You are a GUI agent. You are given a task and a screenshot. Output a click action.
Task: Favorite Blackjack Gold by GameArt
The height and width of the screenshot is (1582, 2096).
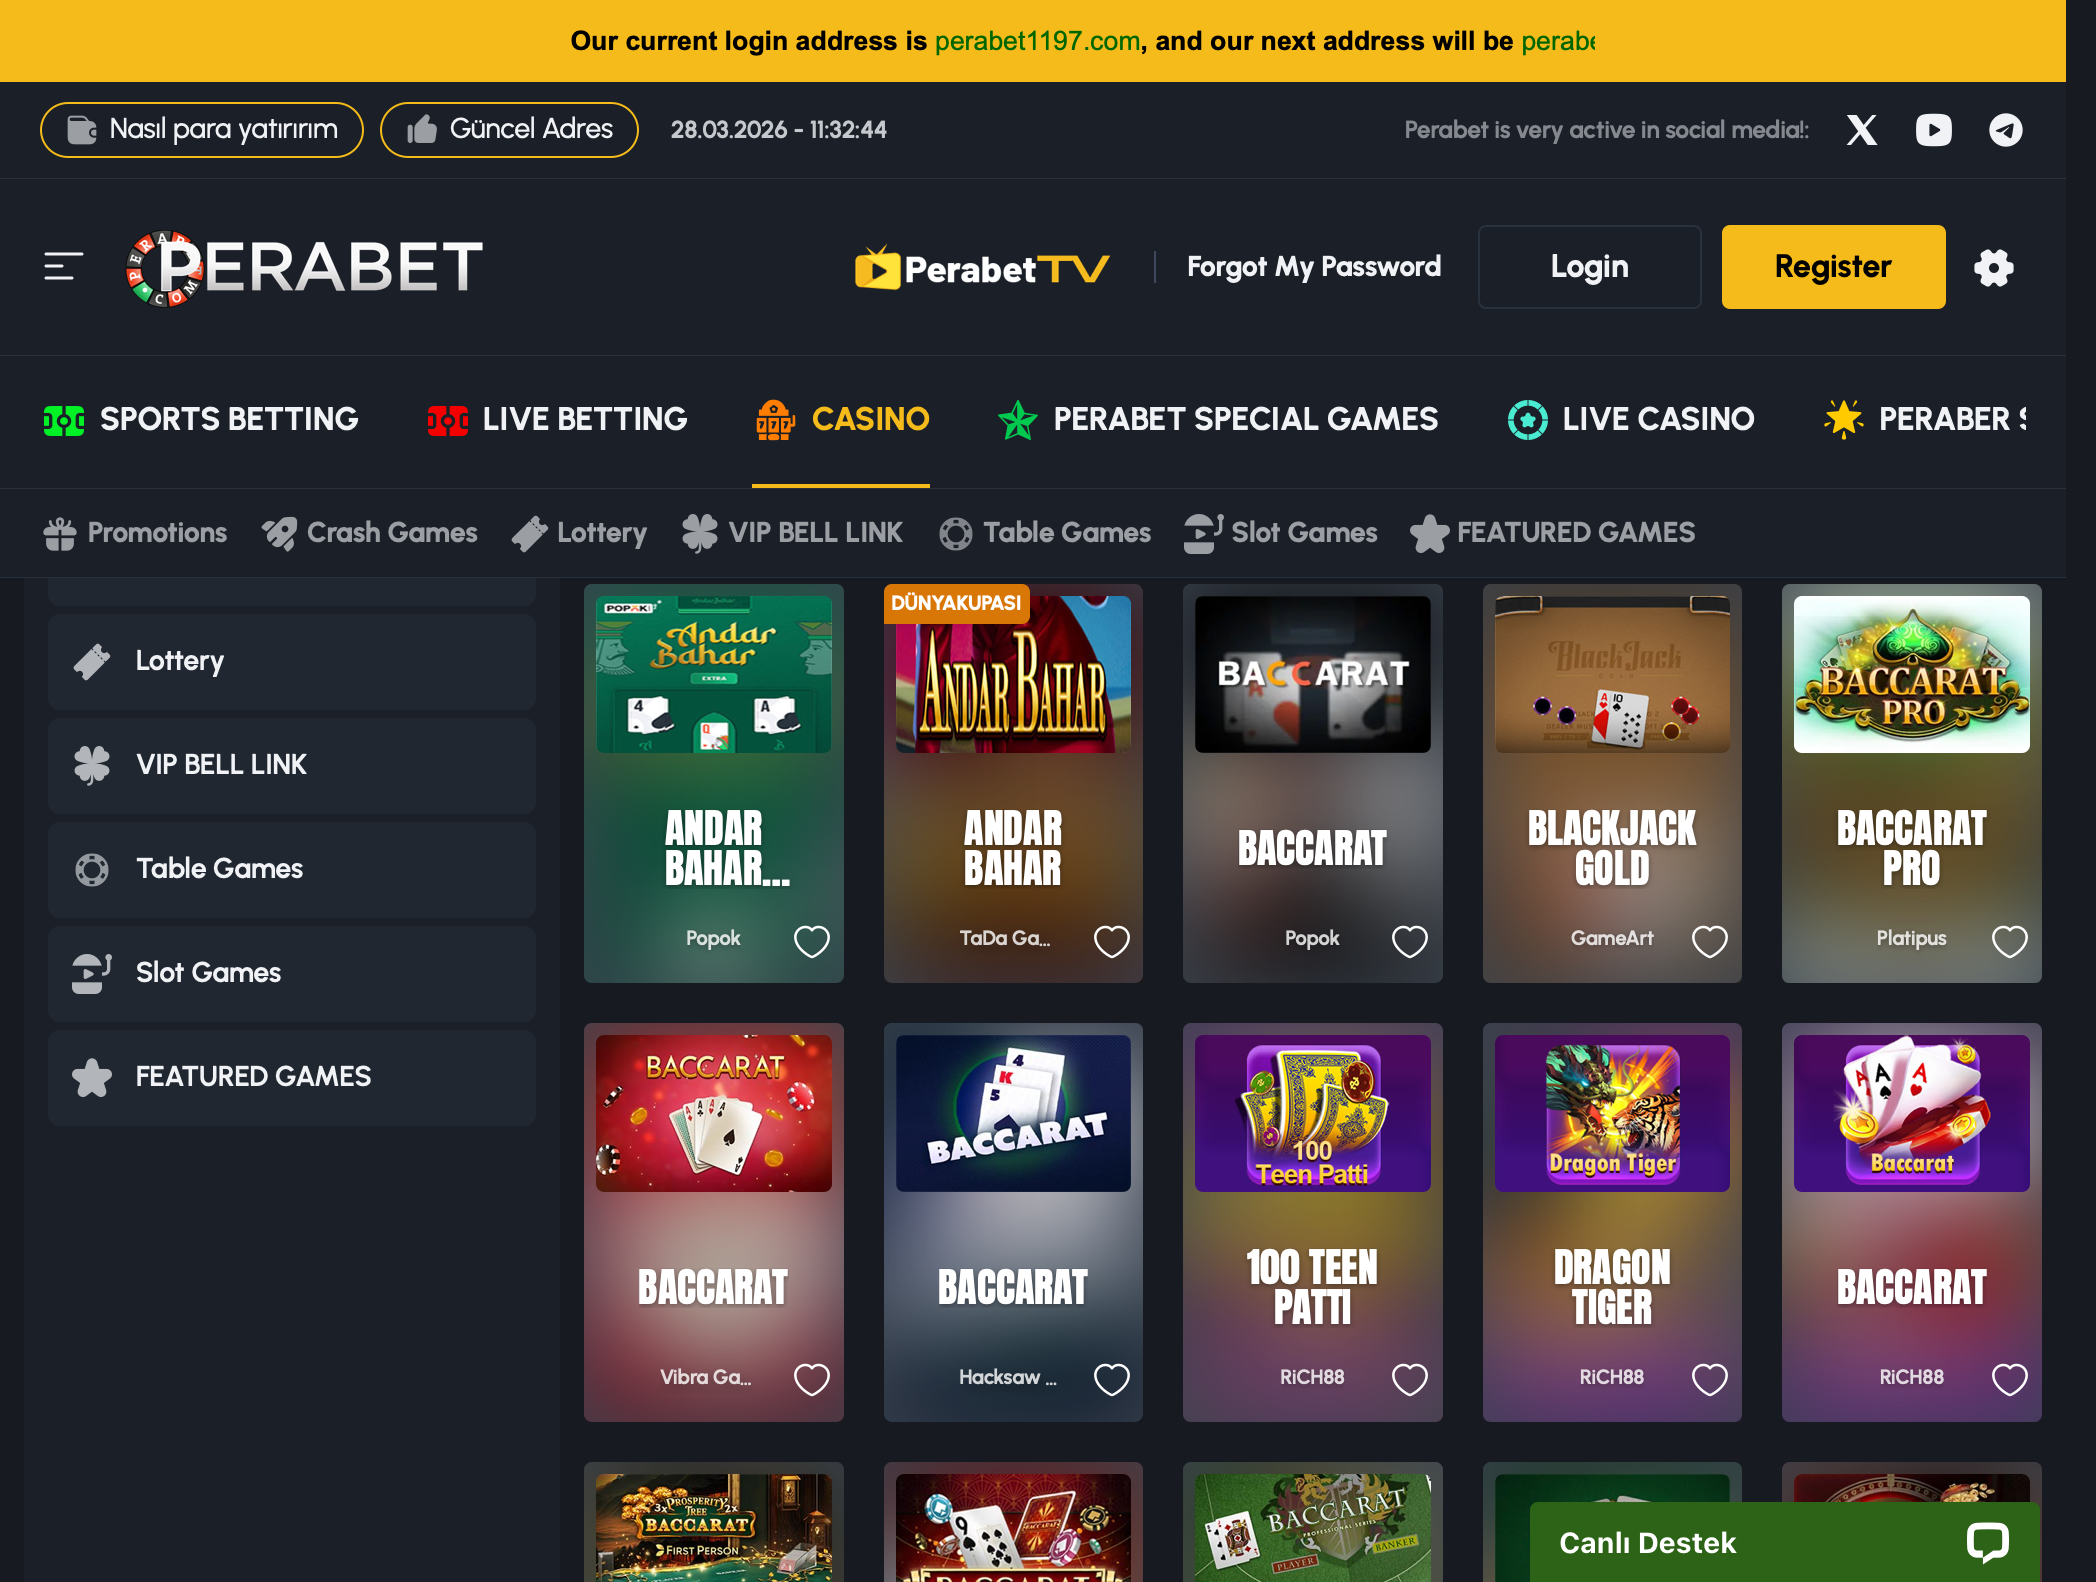coord(1710,941)
